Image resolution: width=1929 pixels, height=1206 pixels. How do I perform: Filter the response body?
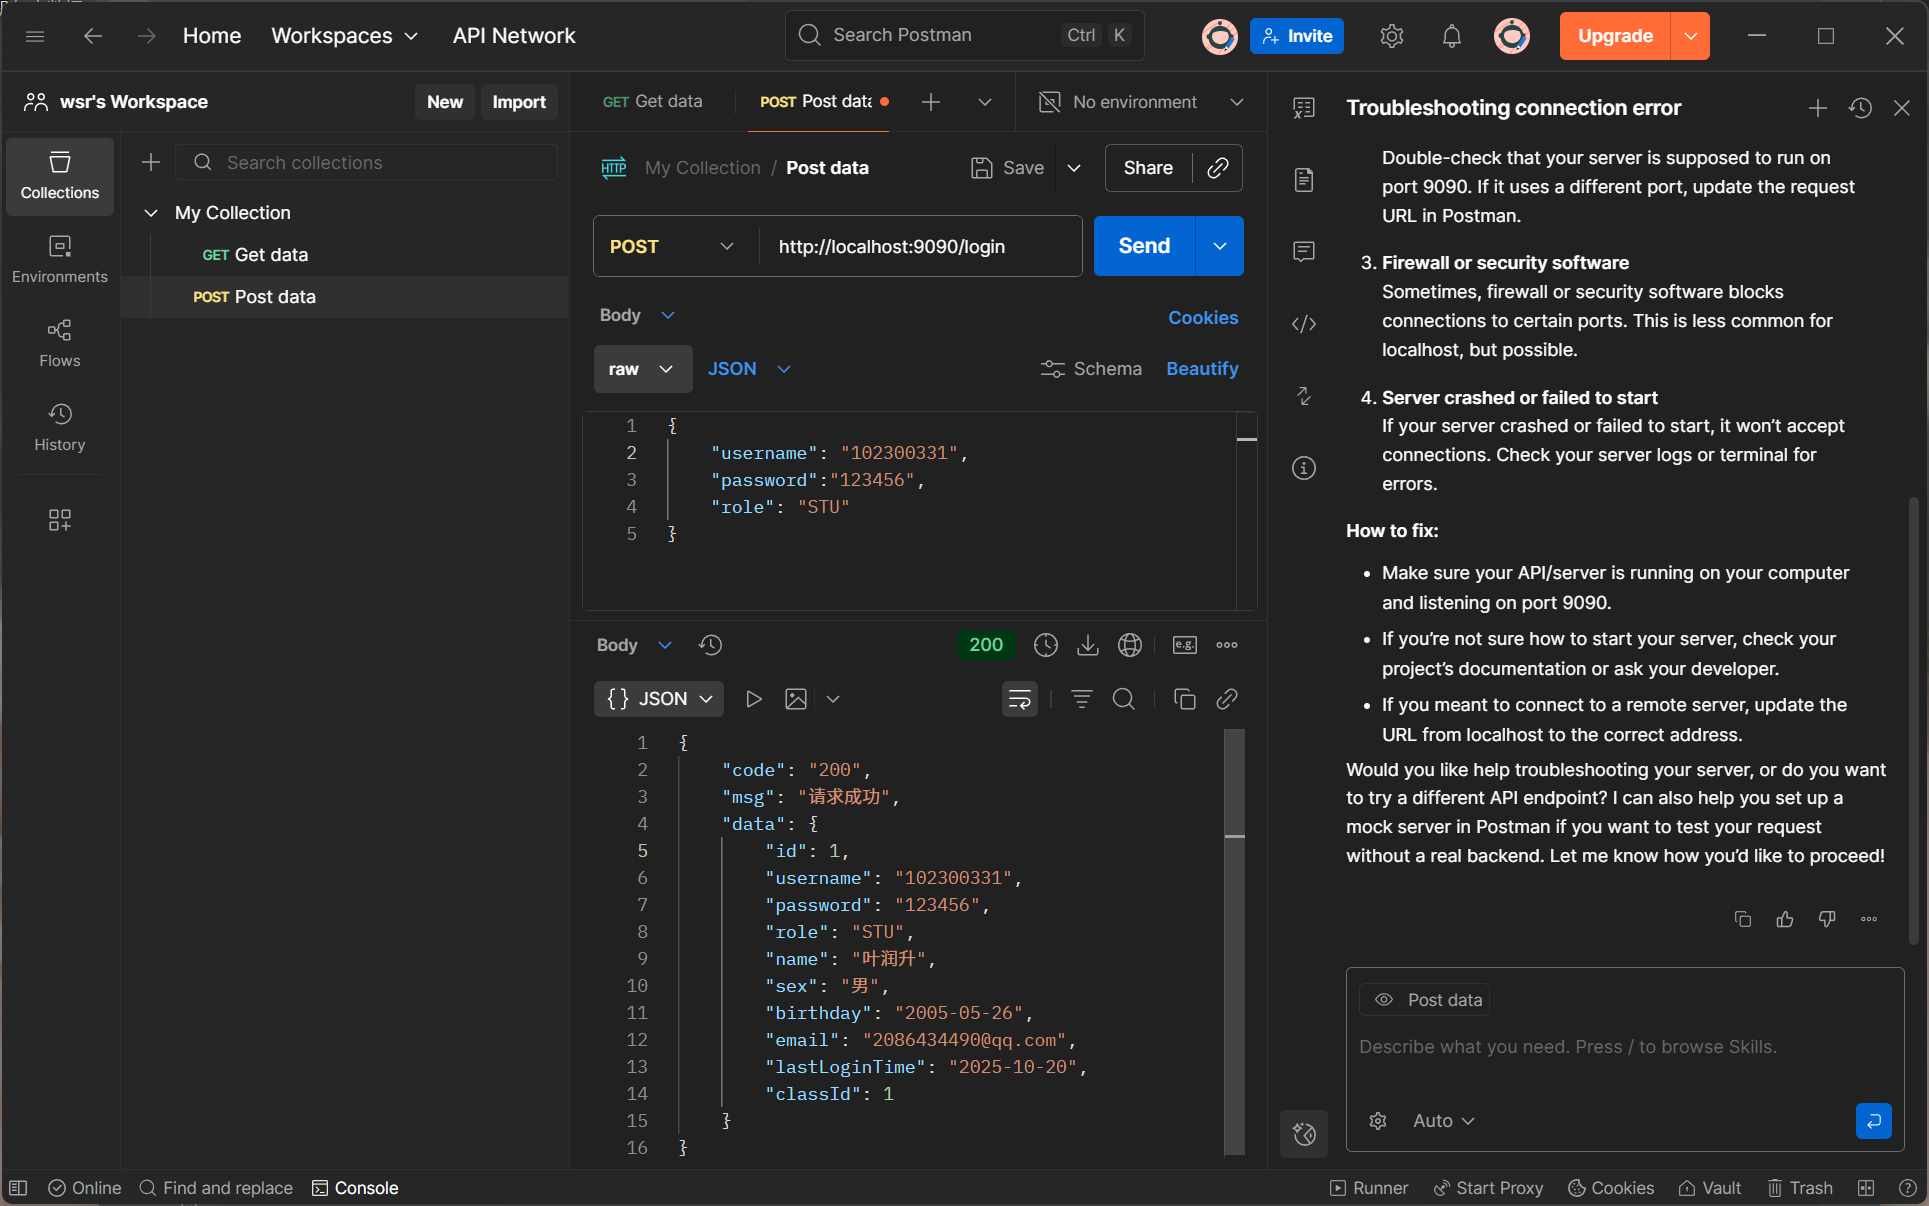pyautogui.click(x=1082, y=699)
